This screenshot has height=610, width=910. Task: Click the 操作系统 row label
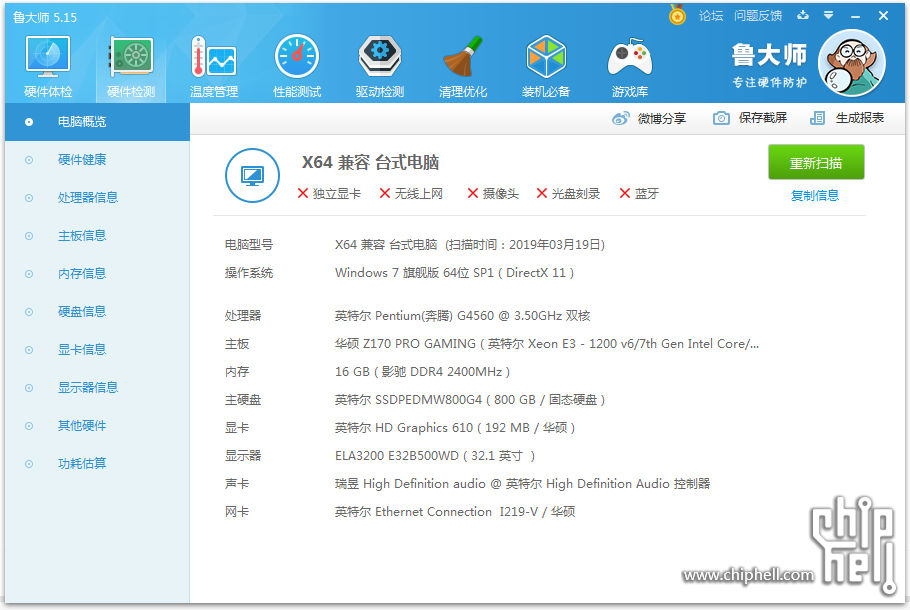[x=249, y=273]
